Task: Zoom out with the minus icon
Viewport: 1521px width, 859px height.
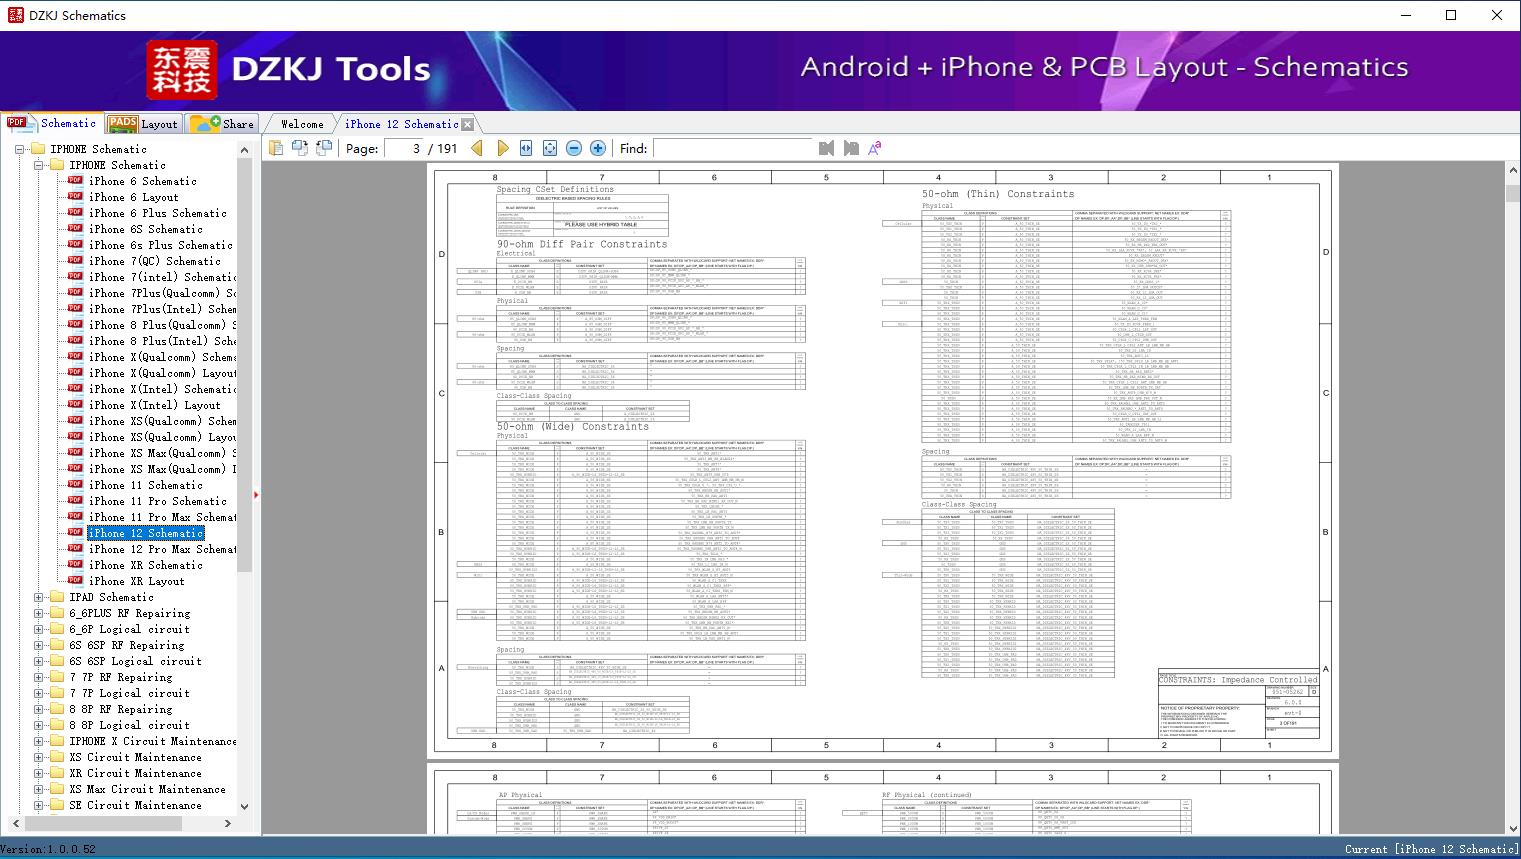Action: tap(574, 148)
